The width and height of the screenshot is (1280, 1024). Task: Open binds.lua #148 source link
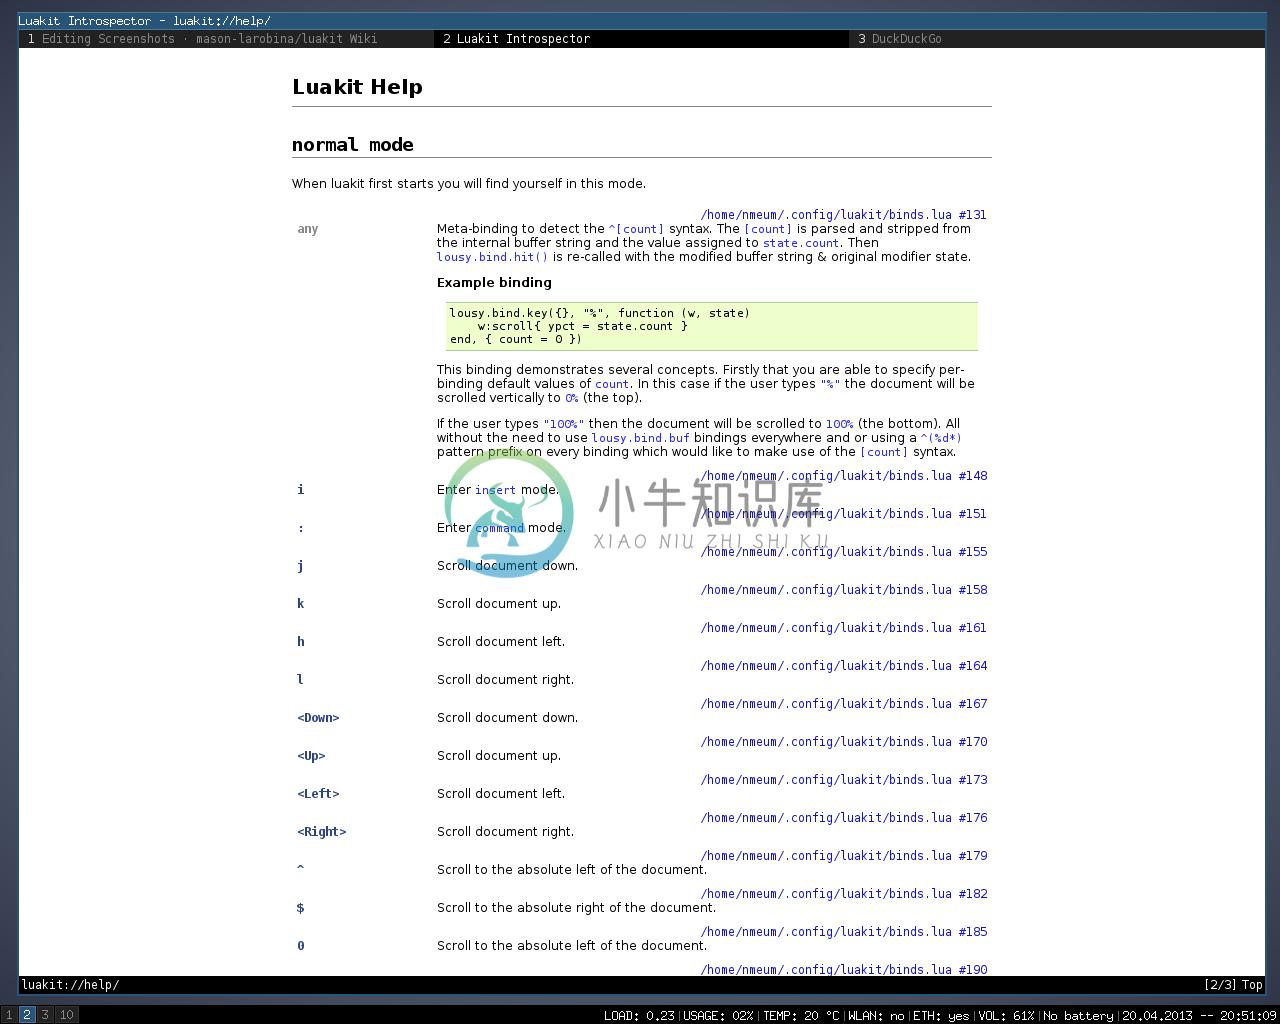tap(844, 476)
